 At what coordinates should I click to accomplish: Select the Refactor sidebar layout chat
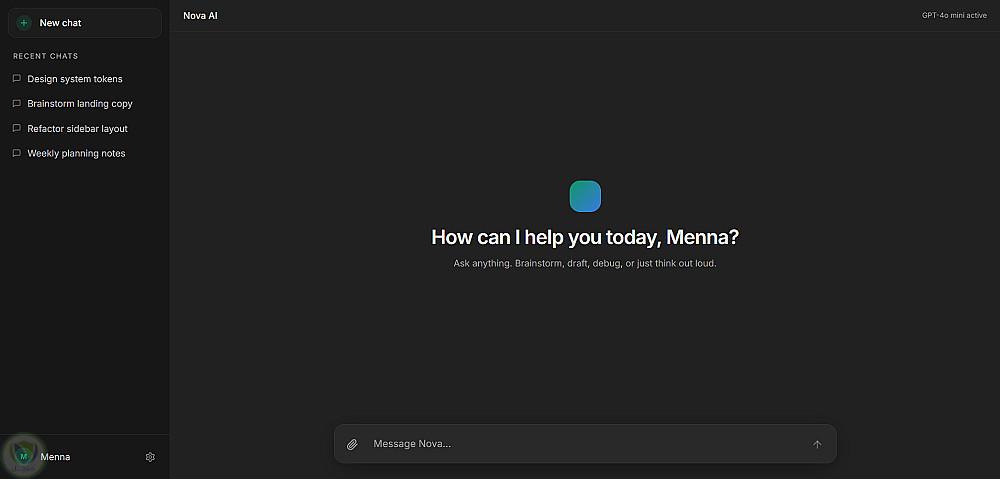pos(77,129)
